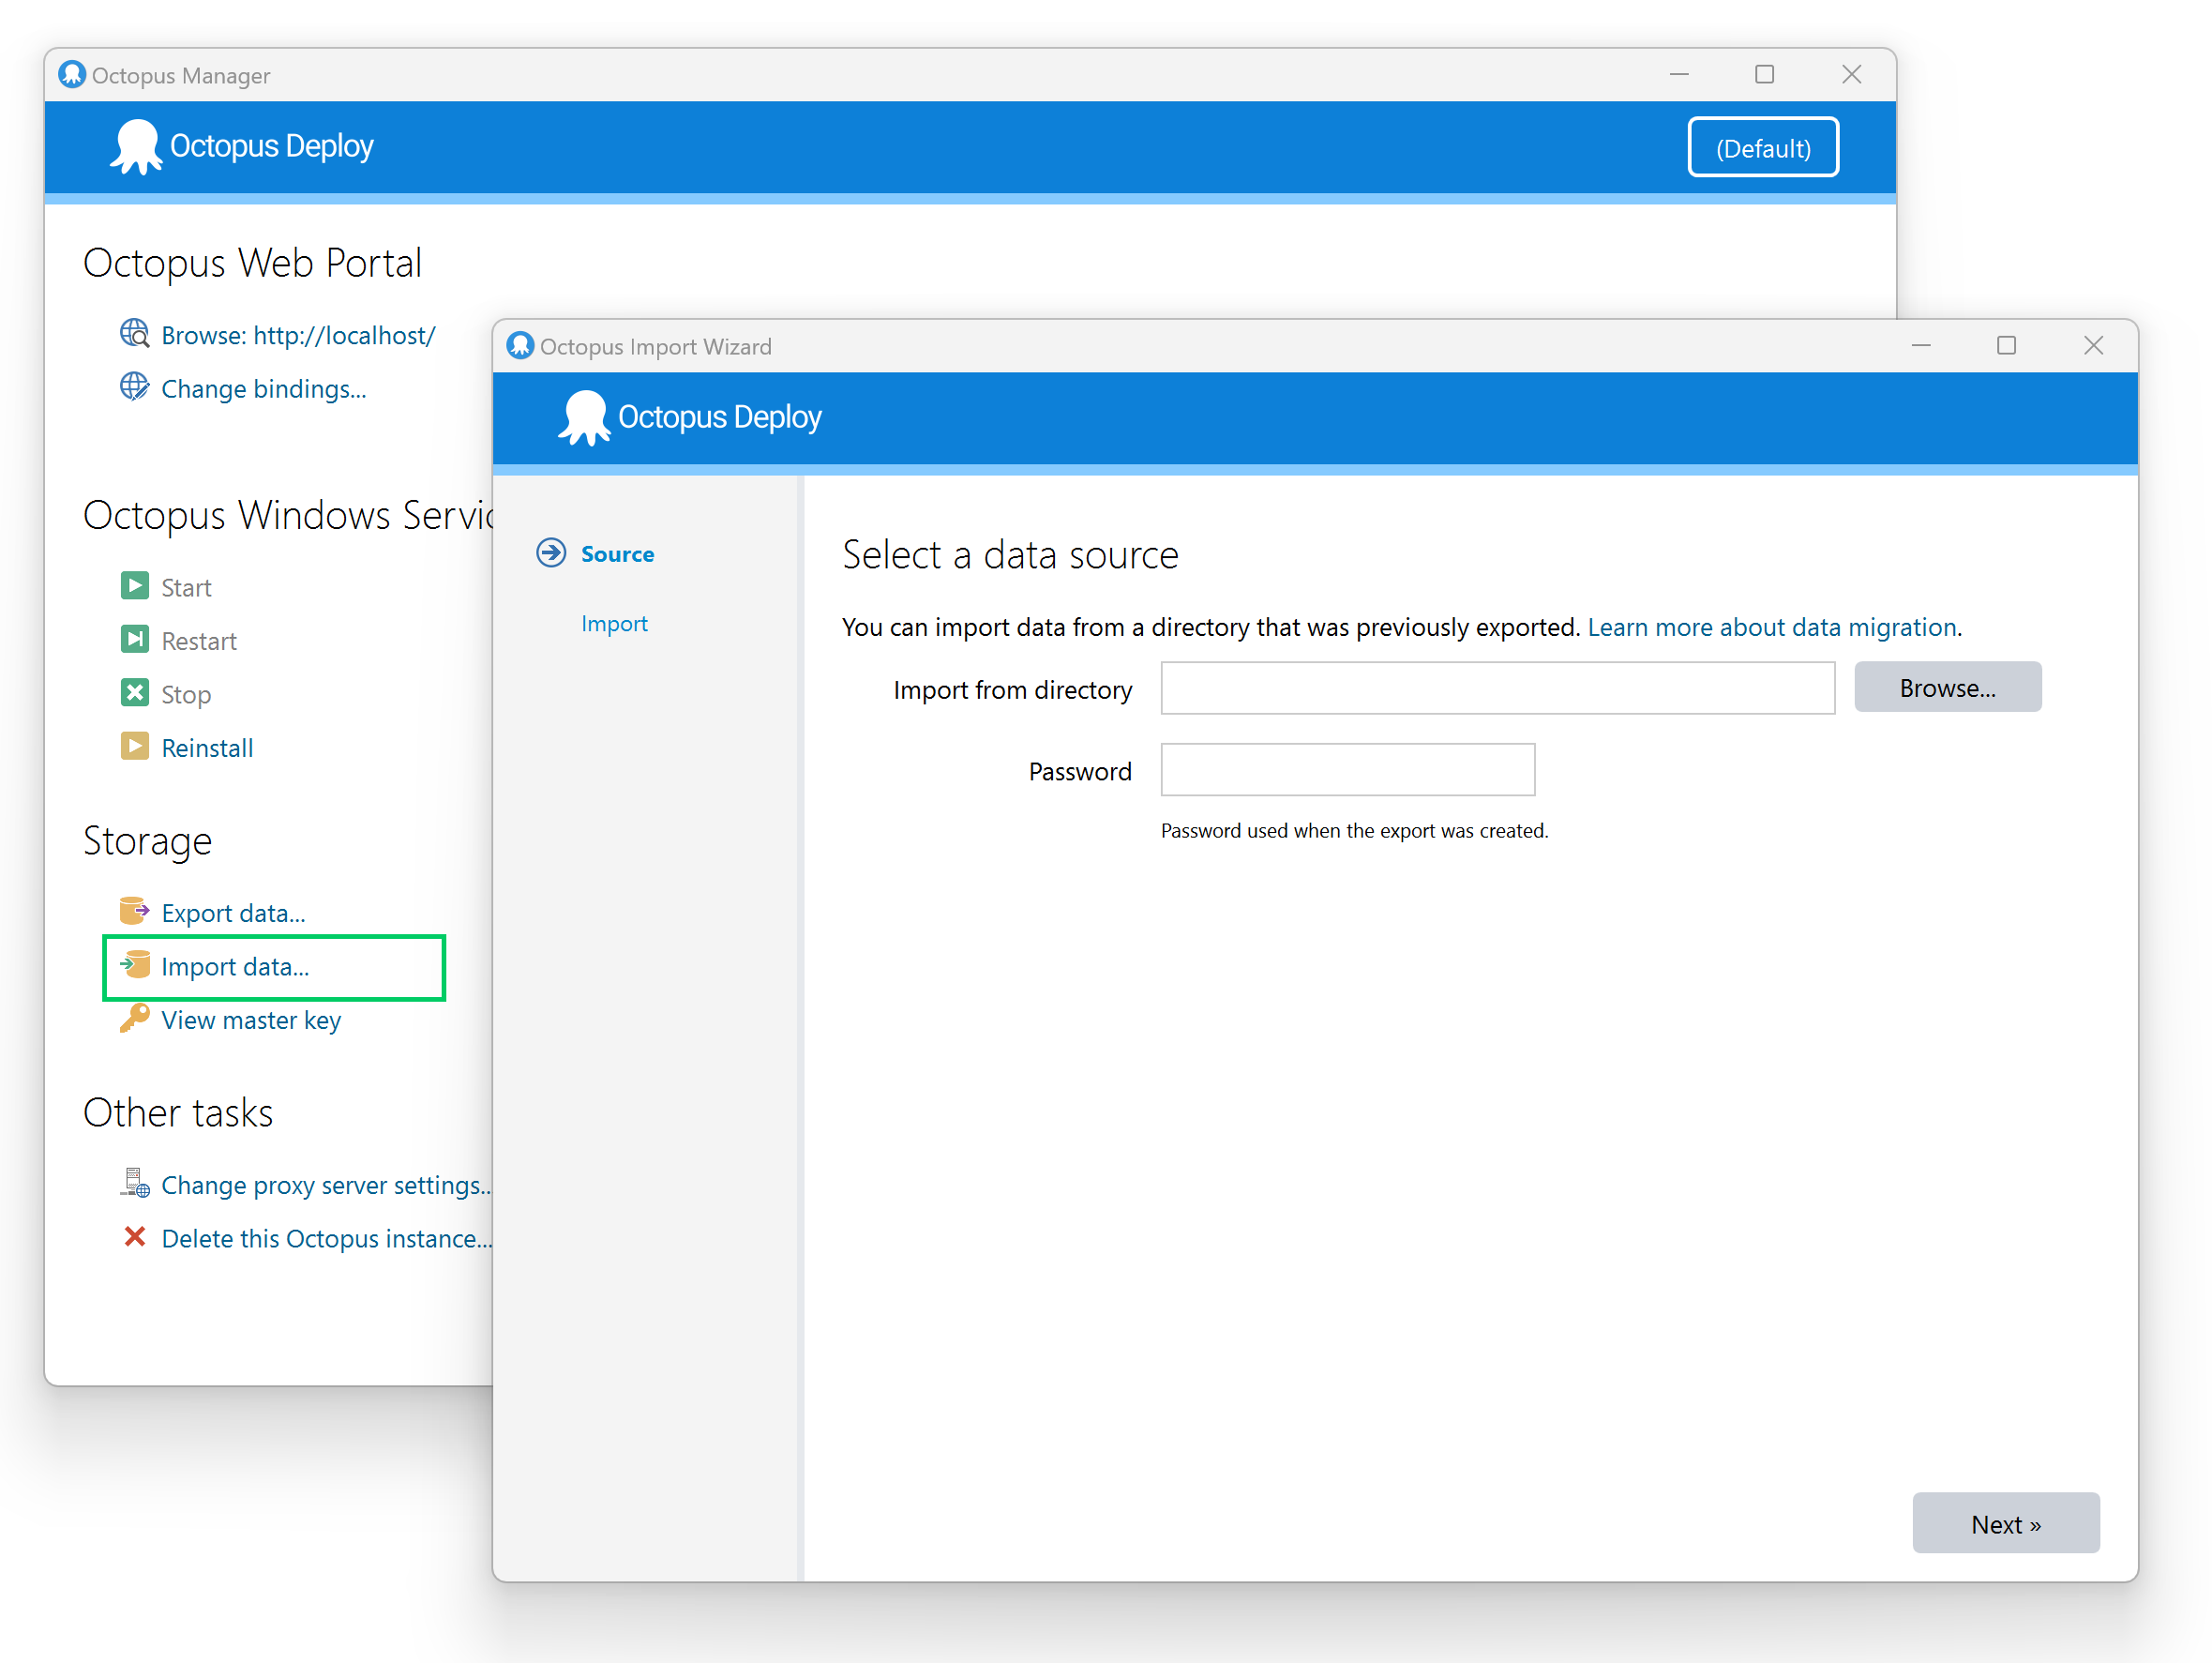Click the Octopus Deploy logo in Manager

pyautogui.click(x=241, y=146)
